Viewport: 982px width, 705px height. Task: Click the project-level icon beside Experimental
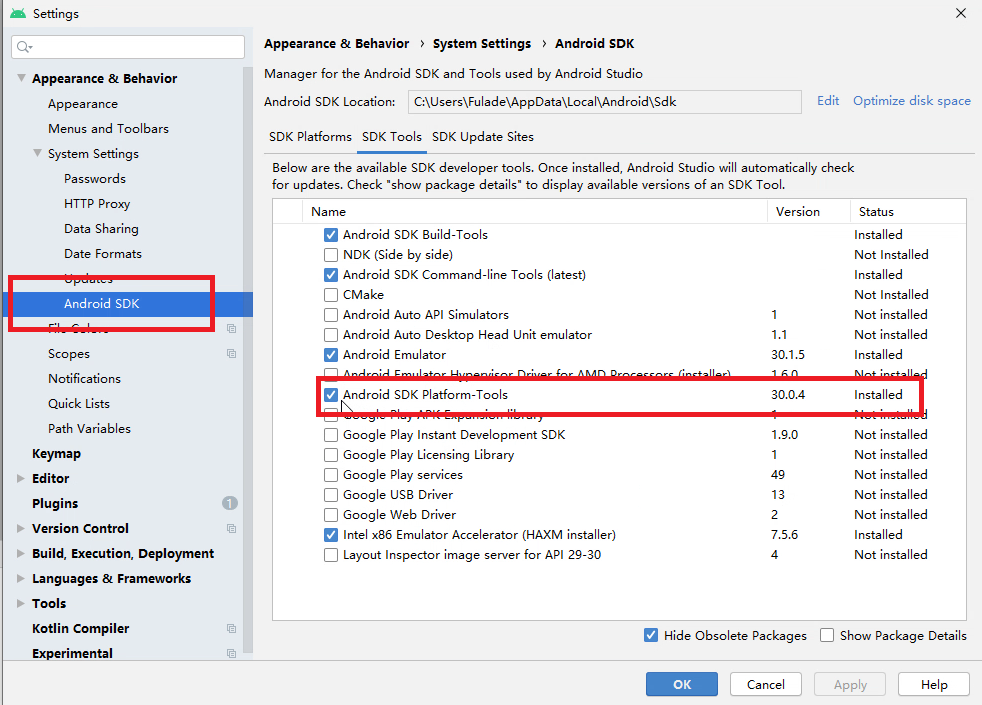(231, 653)
